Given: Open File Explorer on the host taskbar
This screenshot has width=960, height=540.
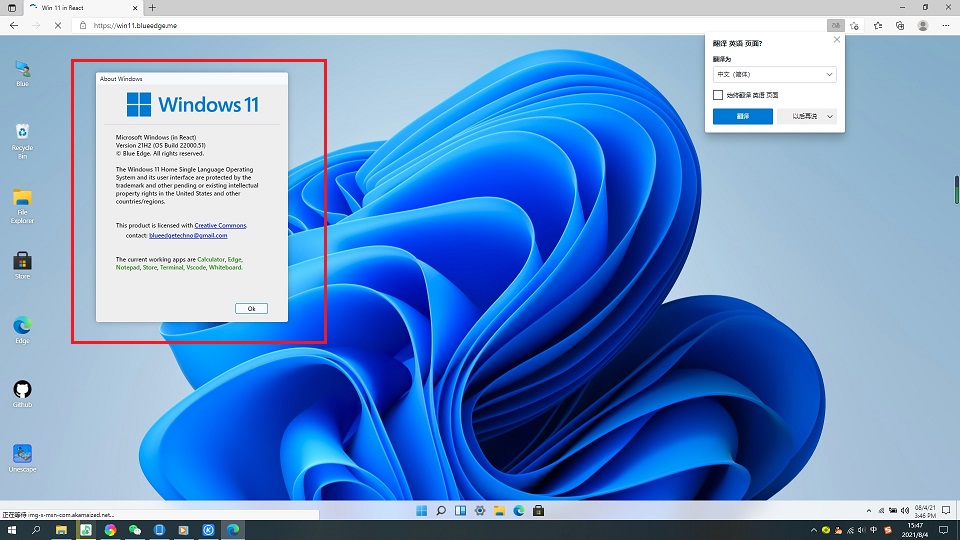Looking at the screenshot, I should 61,530.
